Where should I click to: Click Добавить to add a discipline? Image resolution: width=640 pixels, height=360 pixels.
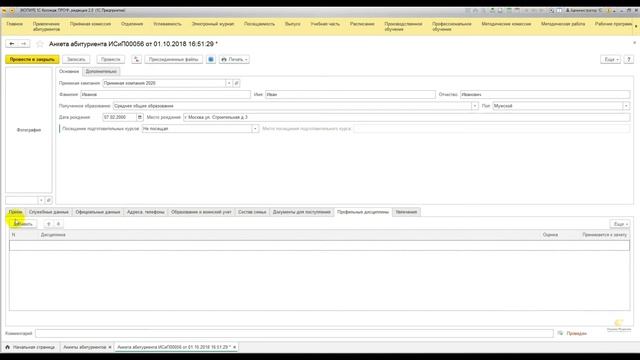coord(23,224)
